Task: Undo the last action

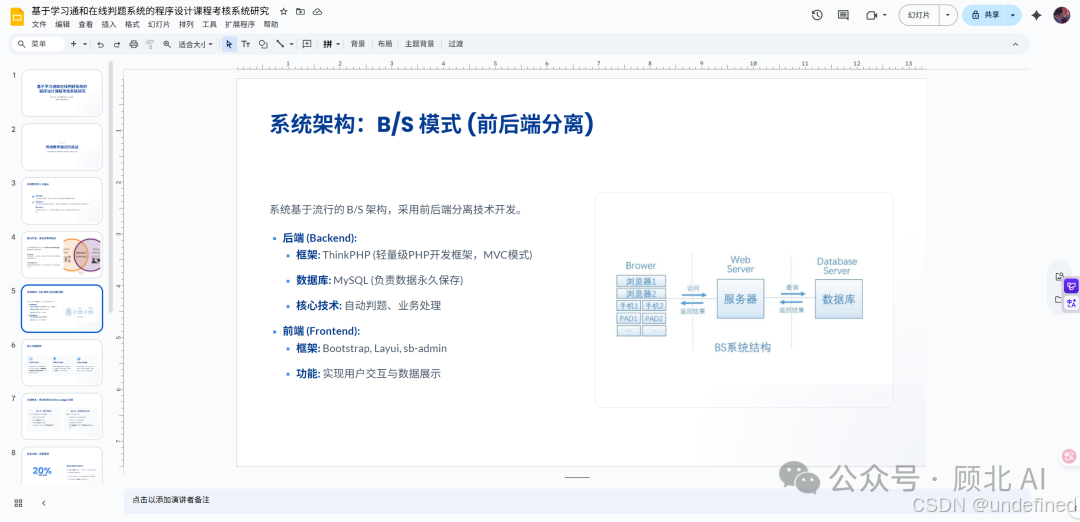Action: point(101,44)
